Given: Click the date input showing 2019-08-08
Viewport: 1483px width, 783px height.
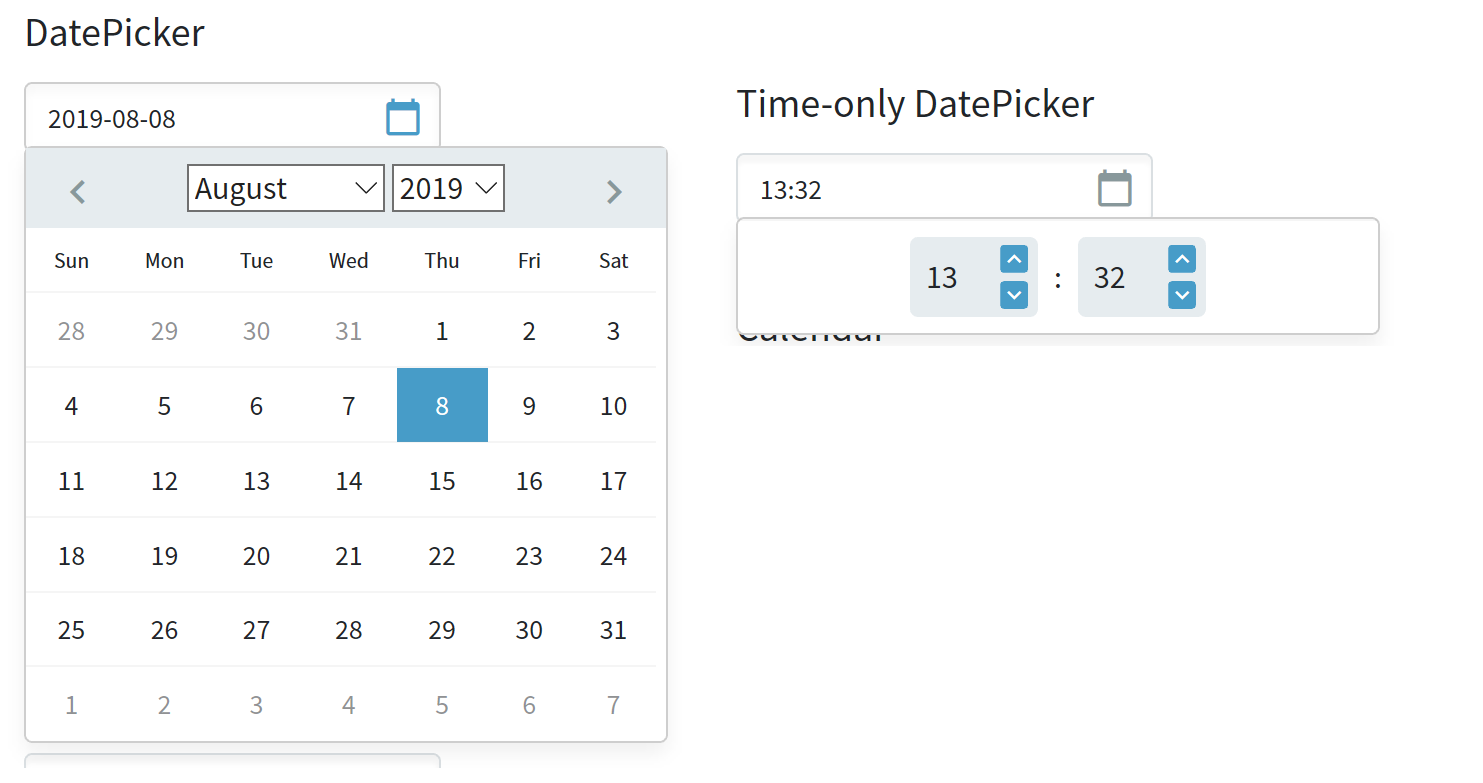Looking at the screenshot, I should (x=200, y=119).
